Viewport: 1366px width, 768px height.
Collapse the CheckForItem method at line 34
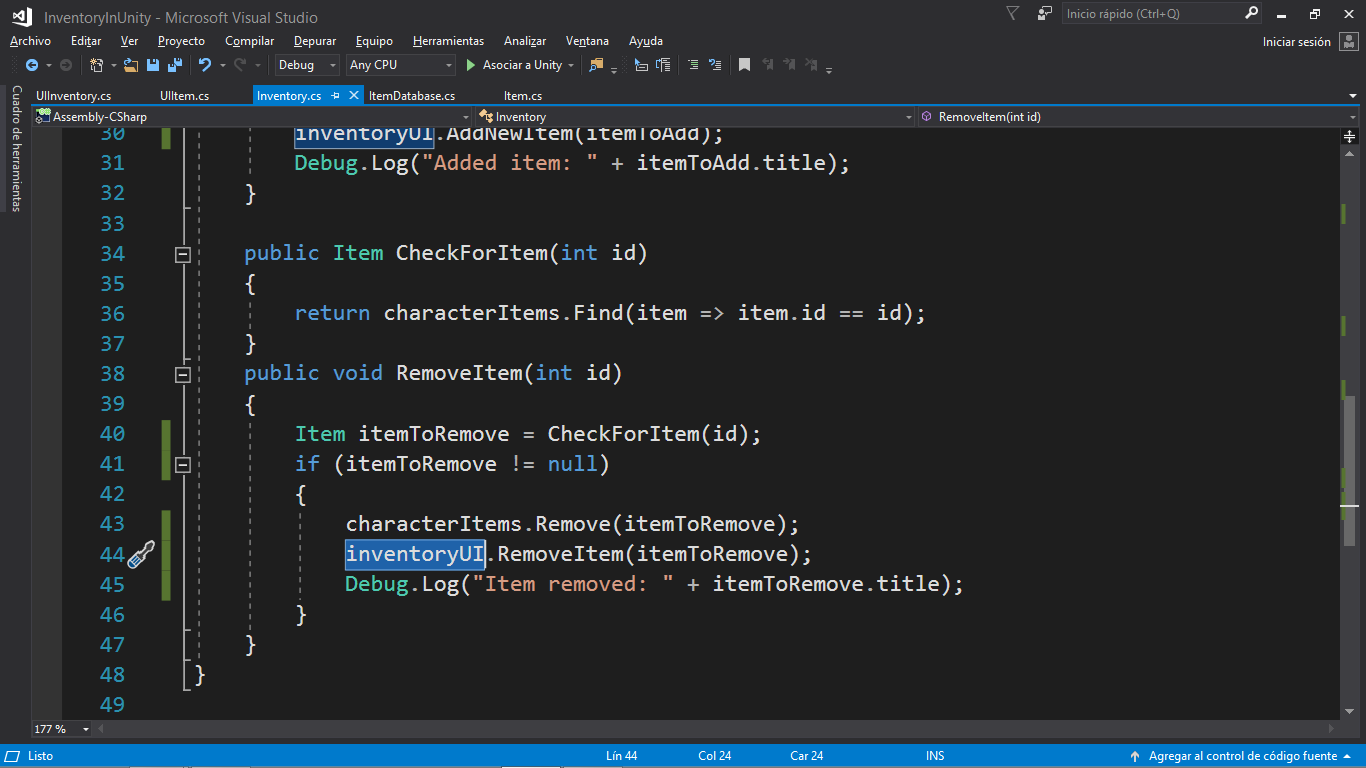point(183,253)
